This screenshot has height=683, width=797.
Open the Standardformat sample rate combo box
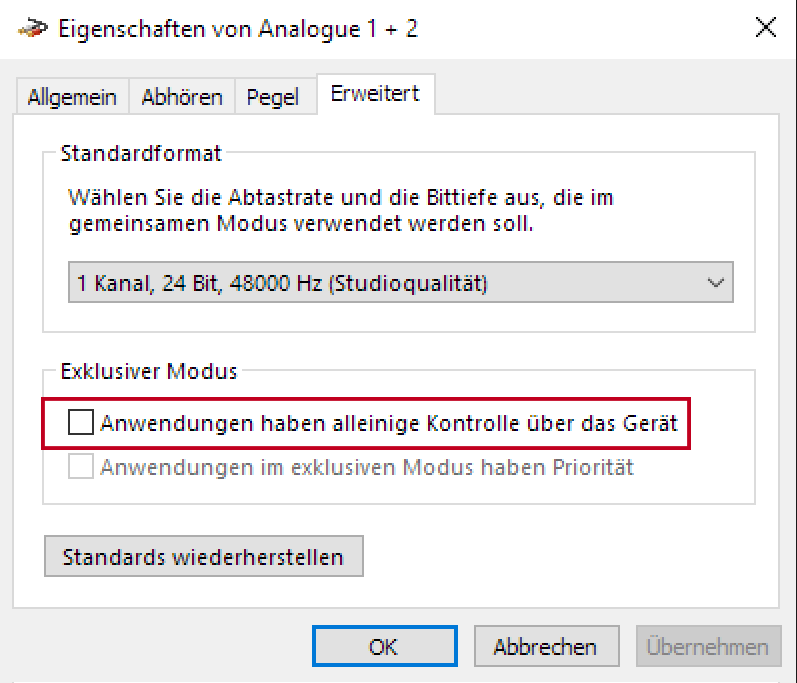(x=401, y=283)
